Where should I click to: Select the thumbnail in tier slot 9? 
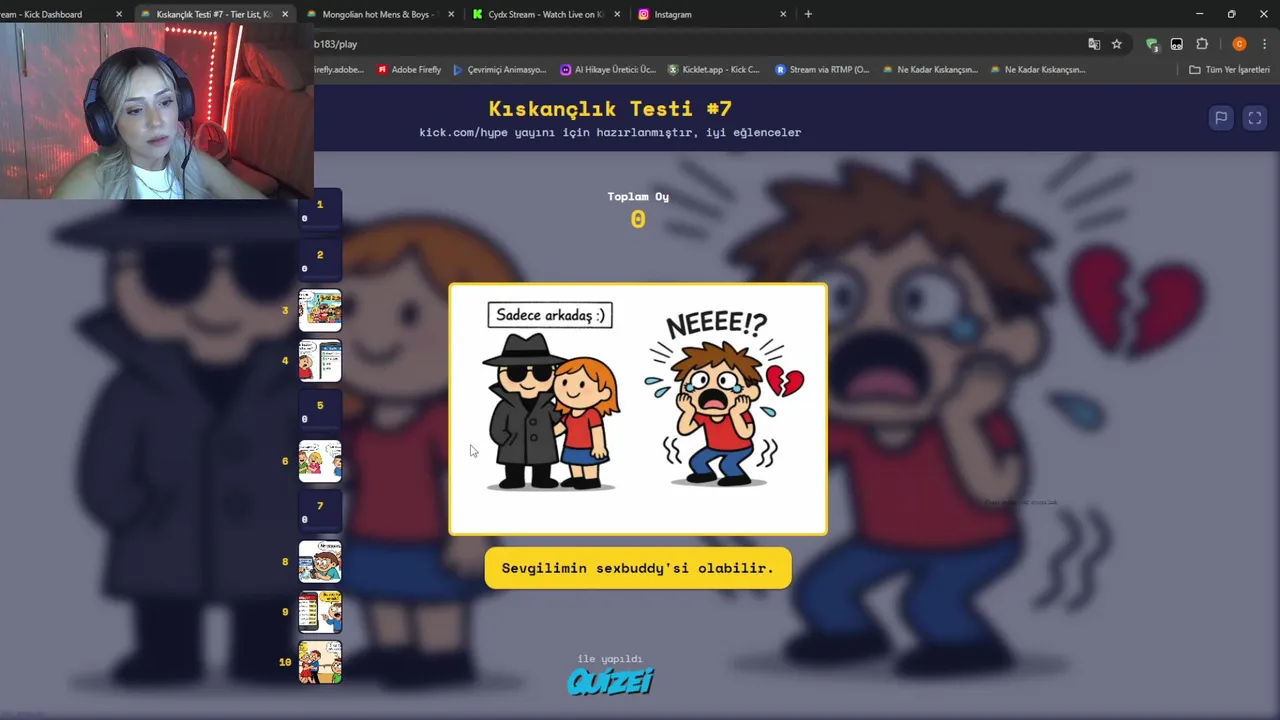[320, 612]
